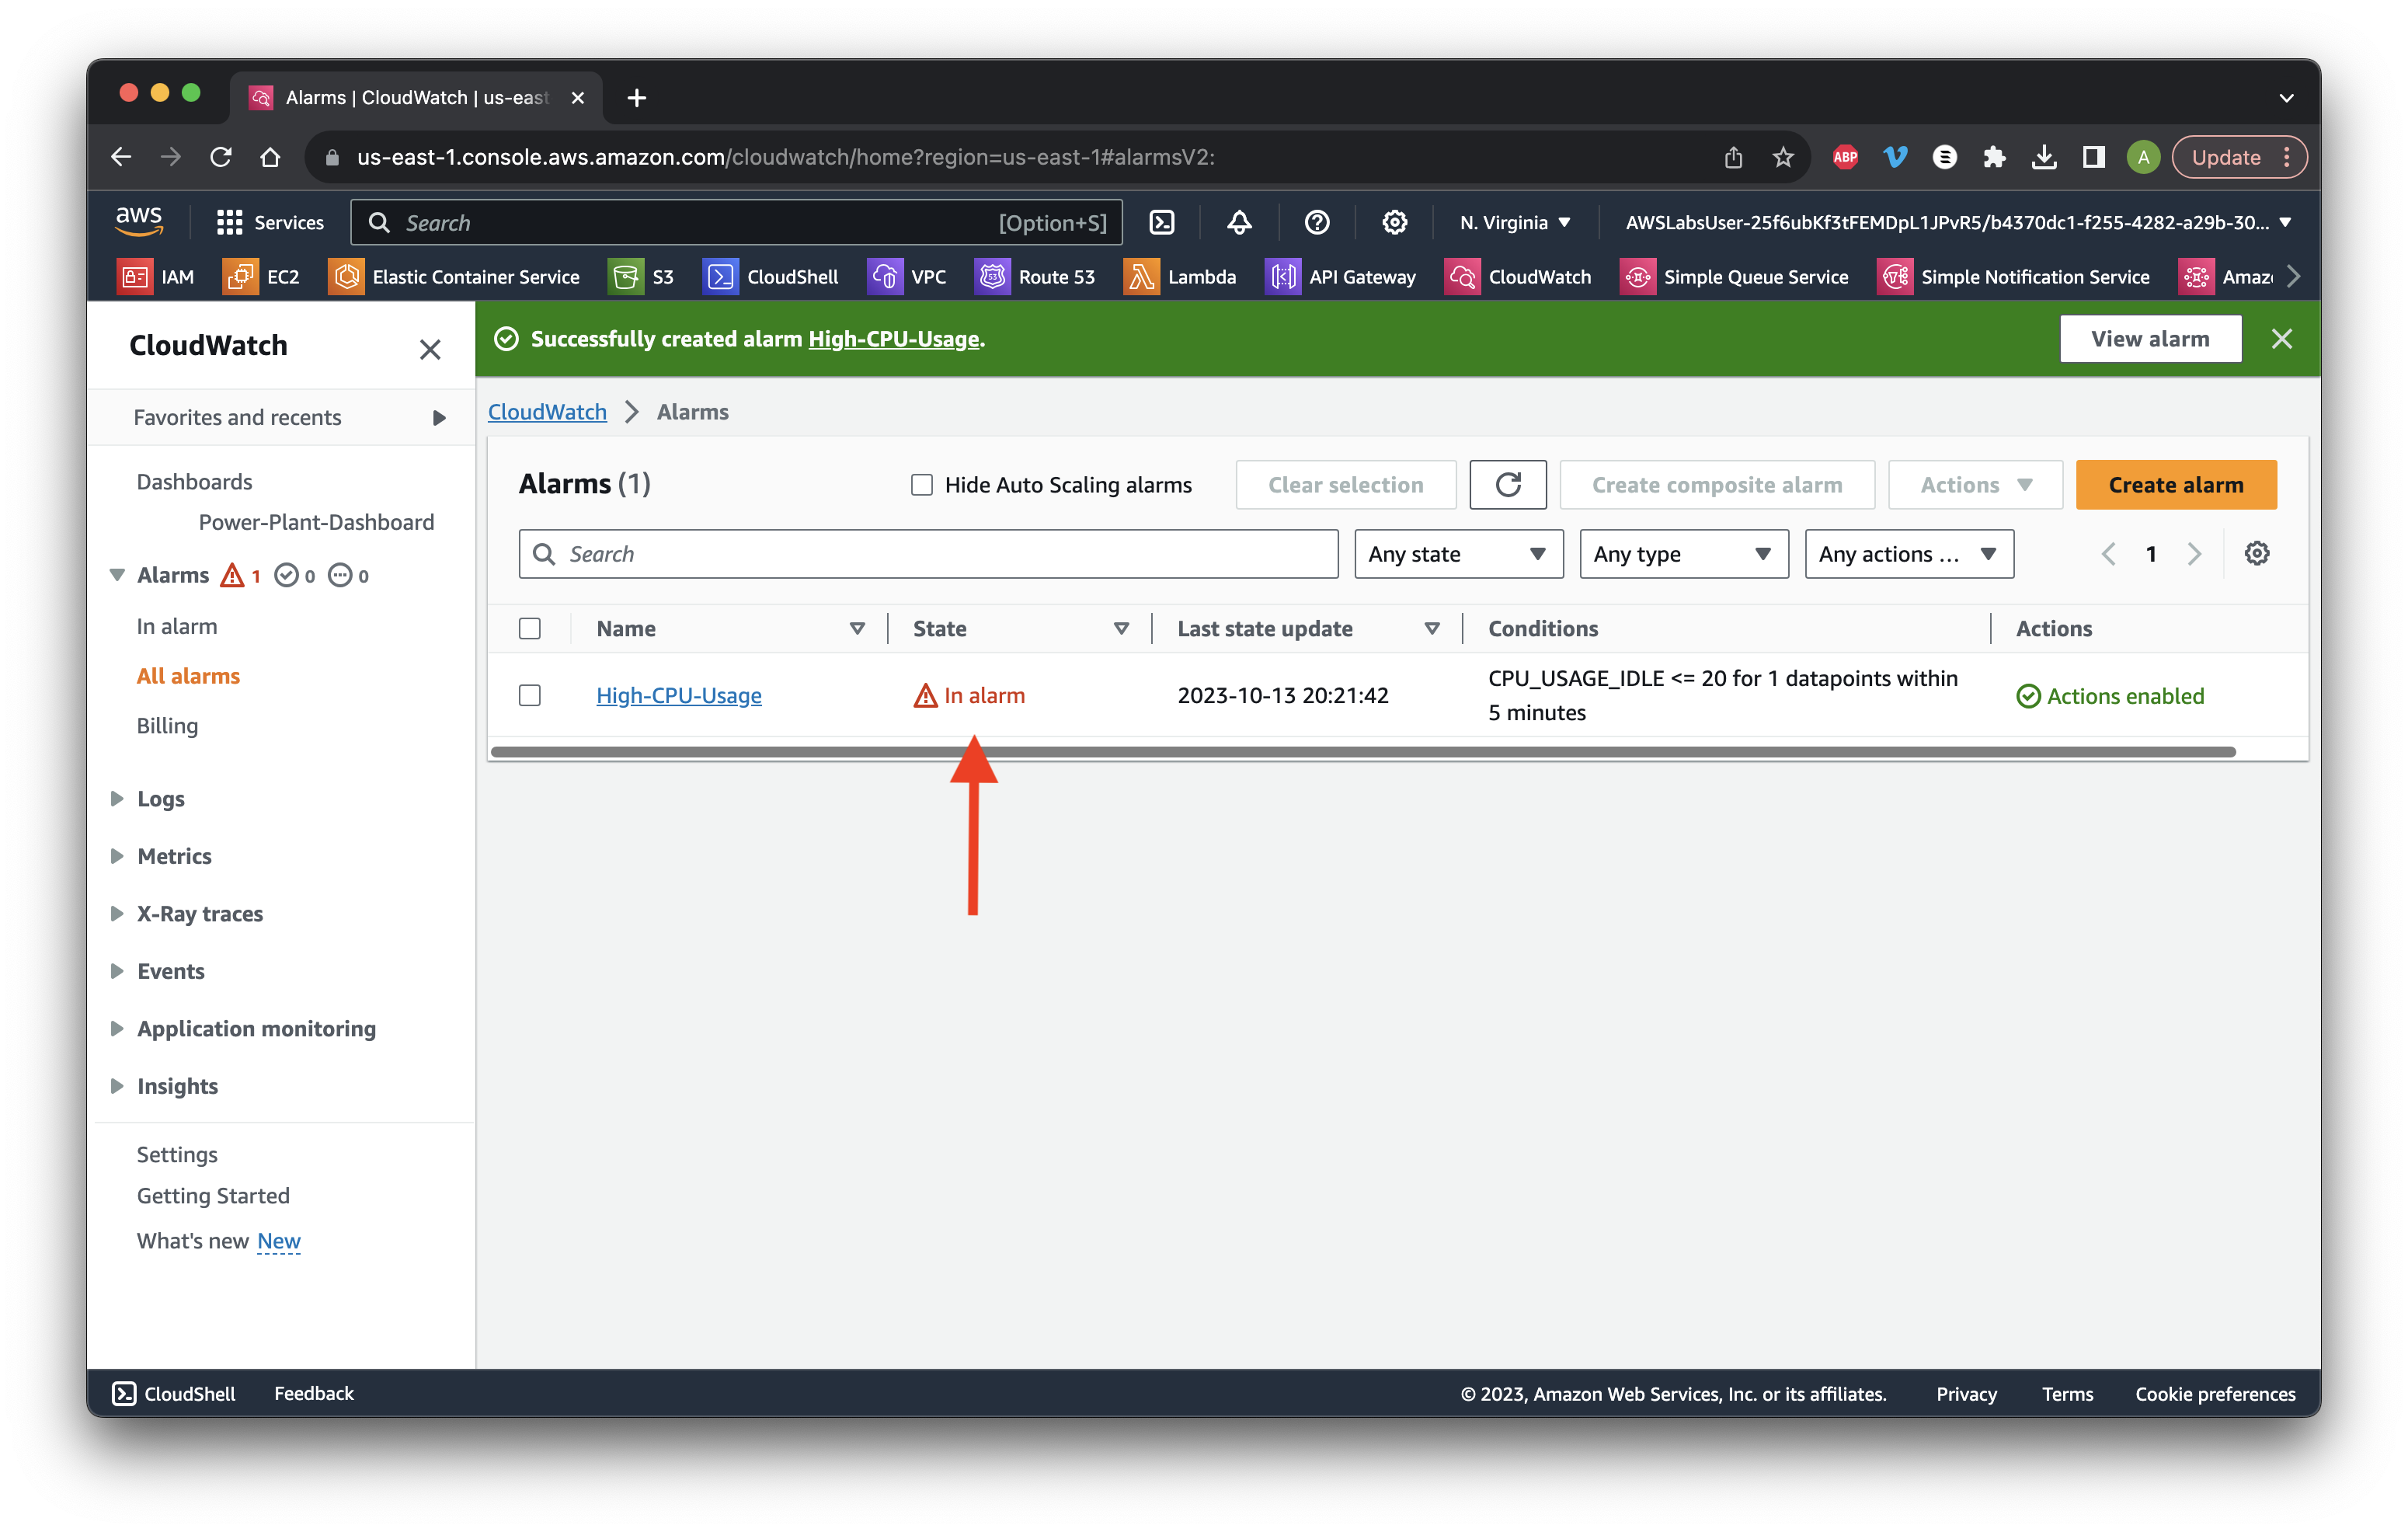
Task: Open browser downloads icon
Action: [x=2044, y=157]
